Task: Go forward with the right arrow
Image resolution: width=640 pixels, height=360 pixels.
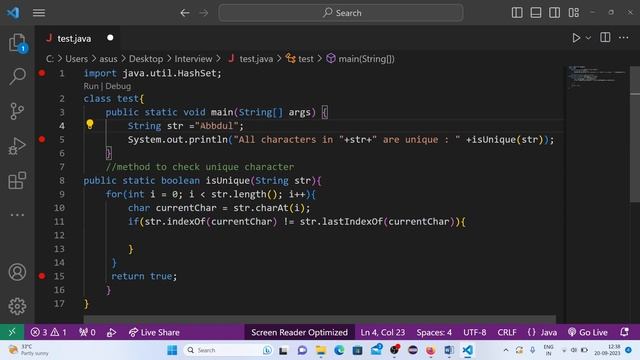Action: point(204,13)
